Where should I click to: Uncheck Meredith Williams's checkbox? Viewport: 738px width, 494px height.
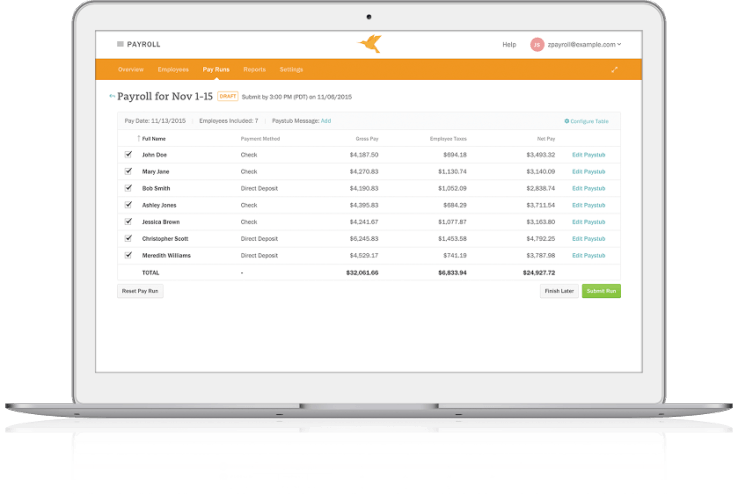coord(128,255)
